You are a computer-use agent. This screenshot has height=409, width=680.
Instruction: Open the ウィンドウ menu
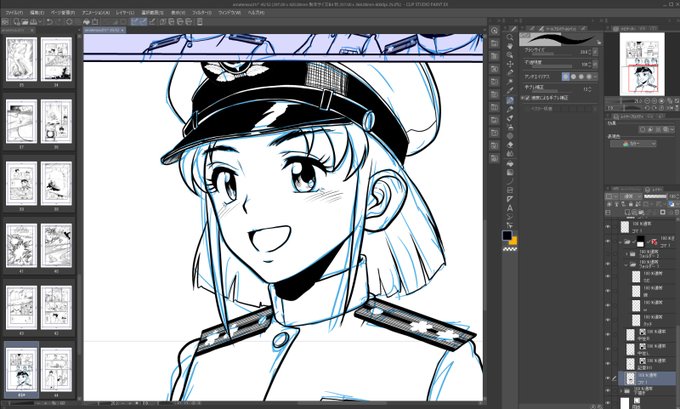pyautogui.click(x=229, y=13)
